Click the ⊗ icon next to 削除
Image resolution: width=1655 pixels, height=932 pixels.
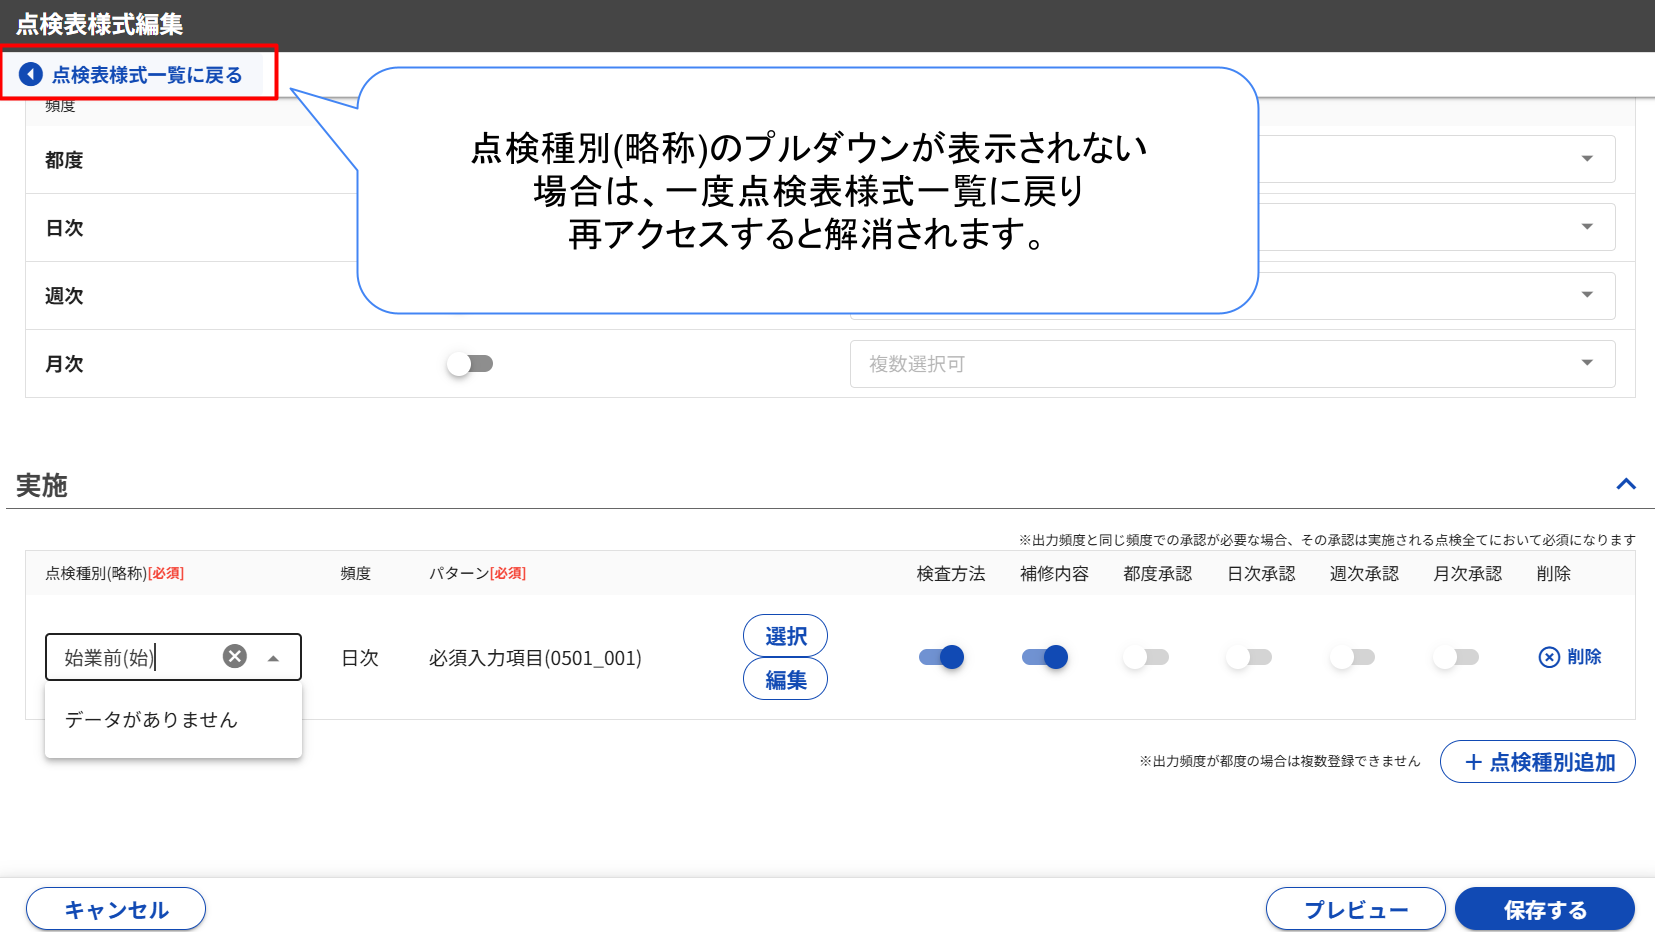(x=1548, y=657)
